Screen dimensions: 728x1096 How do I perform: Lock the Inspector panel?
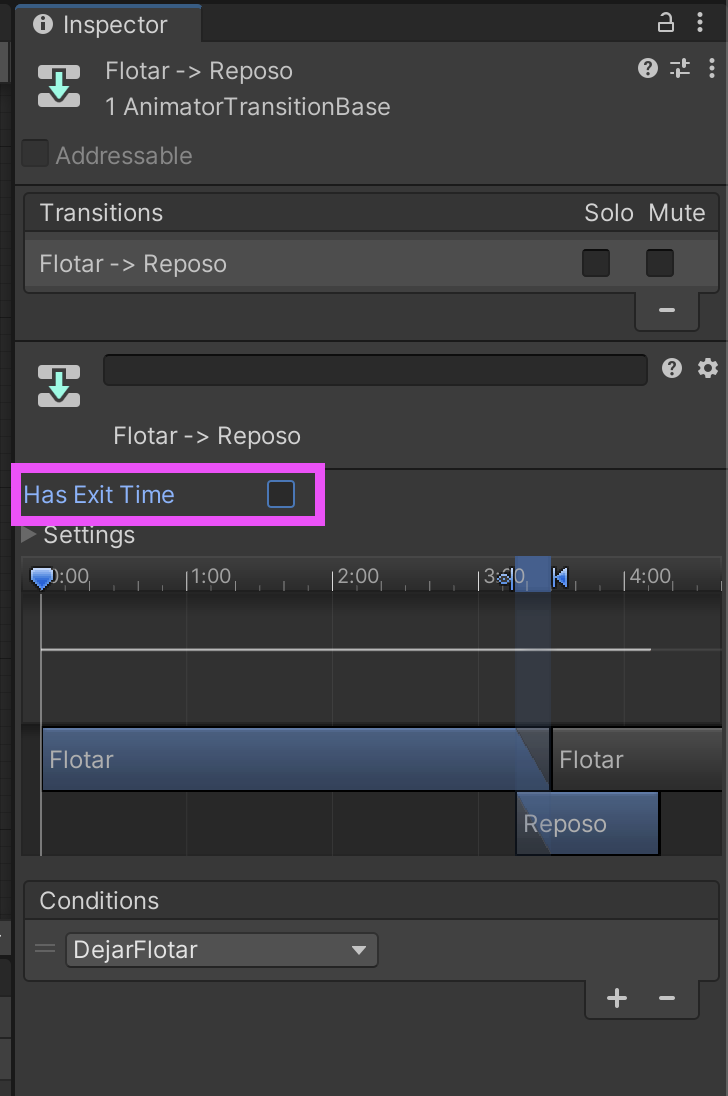coord(665,23)
